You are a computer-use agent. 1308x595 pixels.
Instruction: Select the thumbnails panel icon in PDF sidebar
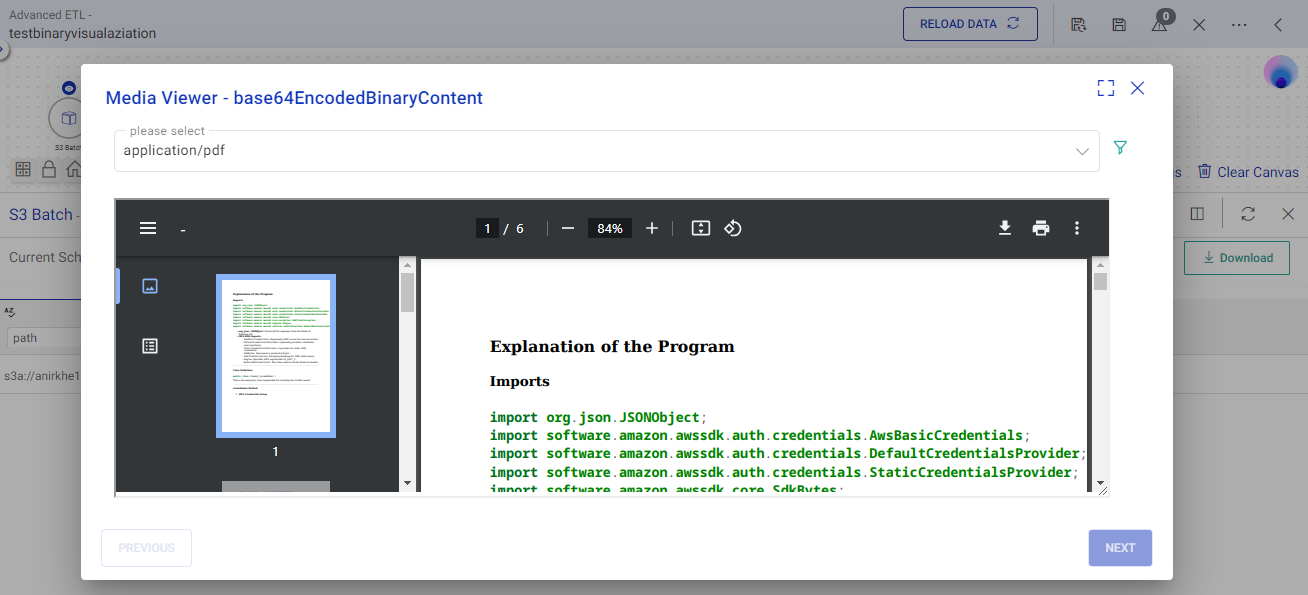(x=148, y=285)
